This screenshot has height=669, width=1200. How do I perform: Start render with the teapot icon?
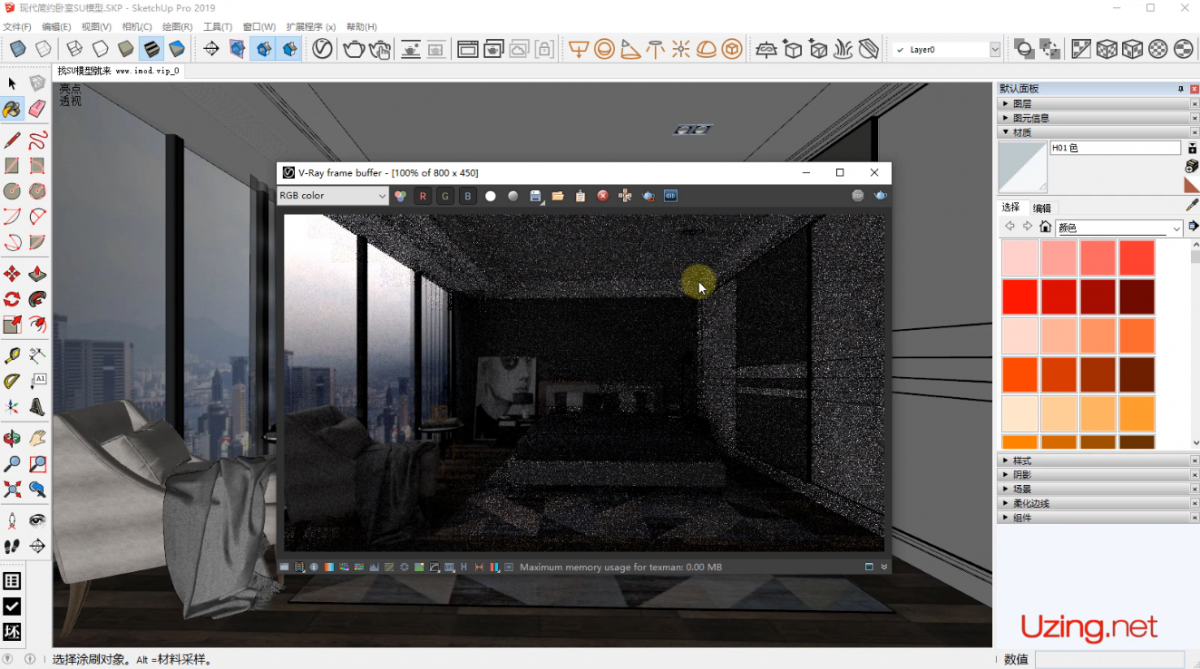(353, 48)
